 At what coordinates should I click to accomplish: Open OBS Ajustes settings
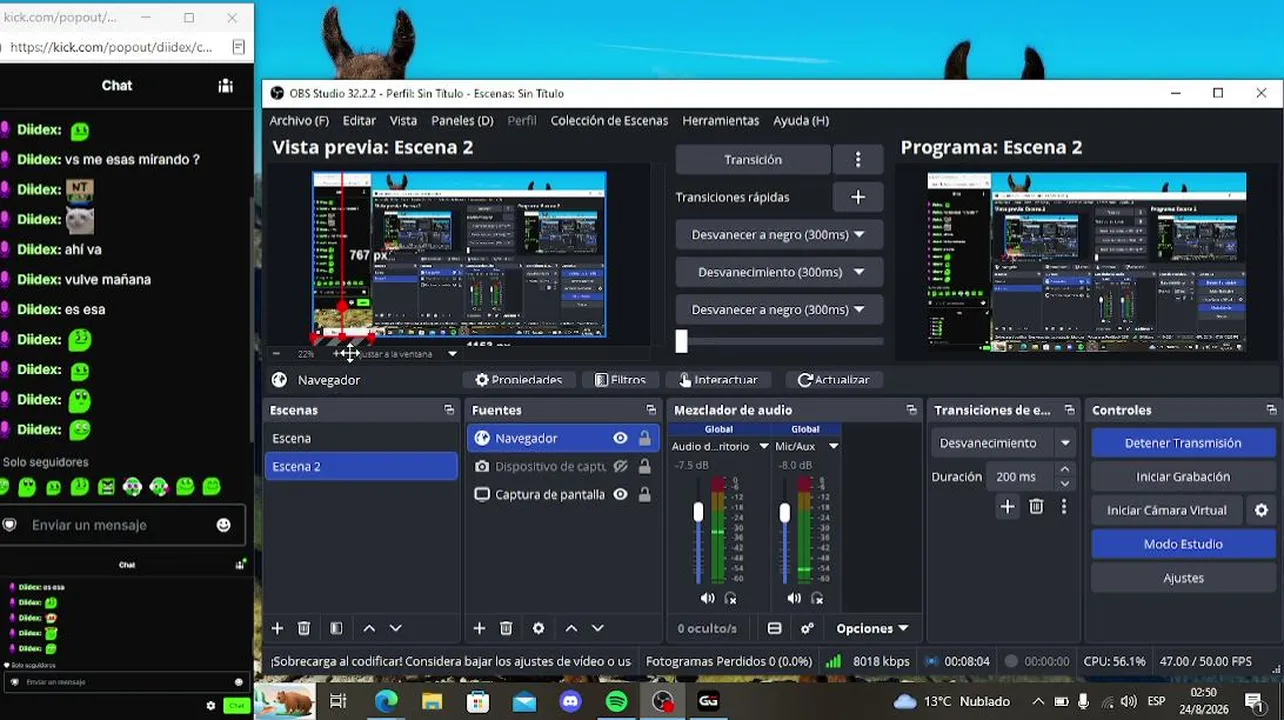pos(1183,578)
